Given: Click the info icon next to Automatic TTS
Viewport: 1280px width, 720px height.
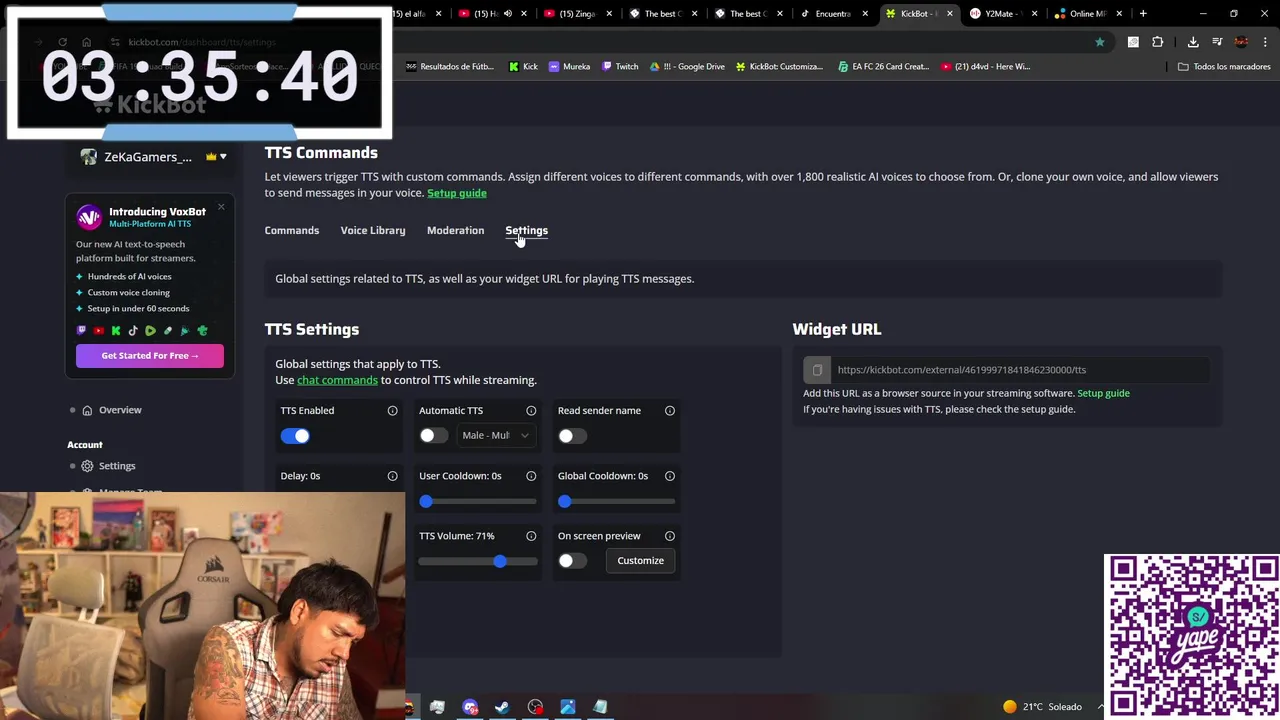Looking at the screenshot, I should [531, 411].
